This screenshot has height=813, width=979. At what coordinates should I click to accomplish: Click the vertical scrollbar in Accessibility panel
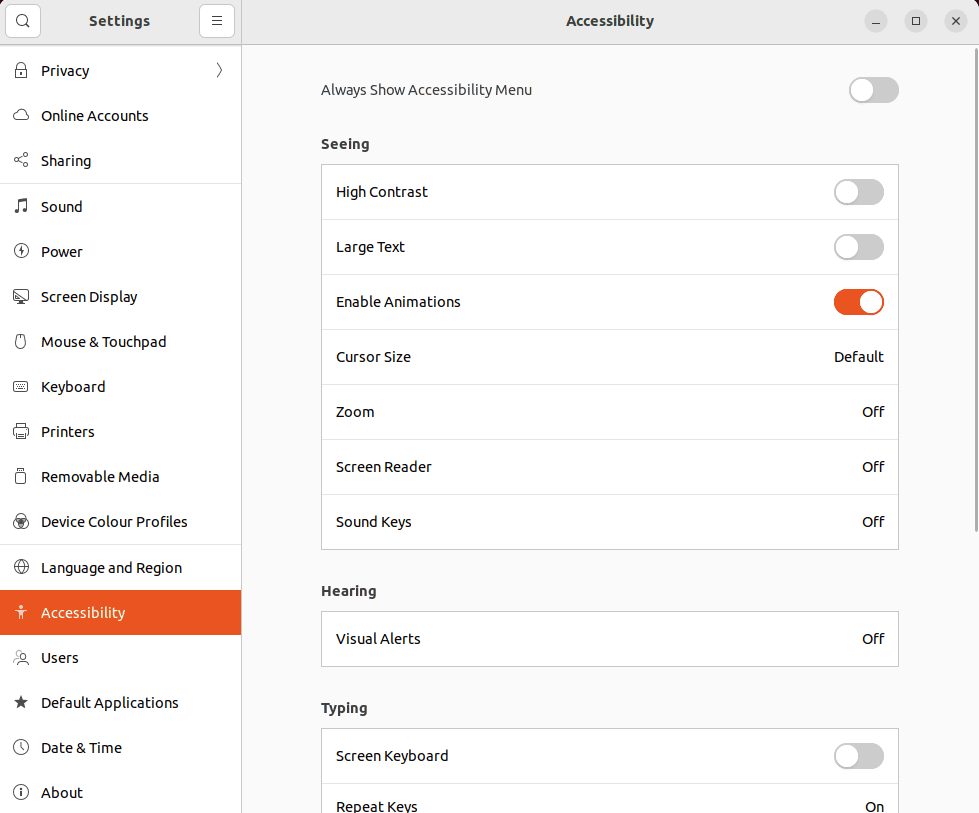[977, 290]
